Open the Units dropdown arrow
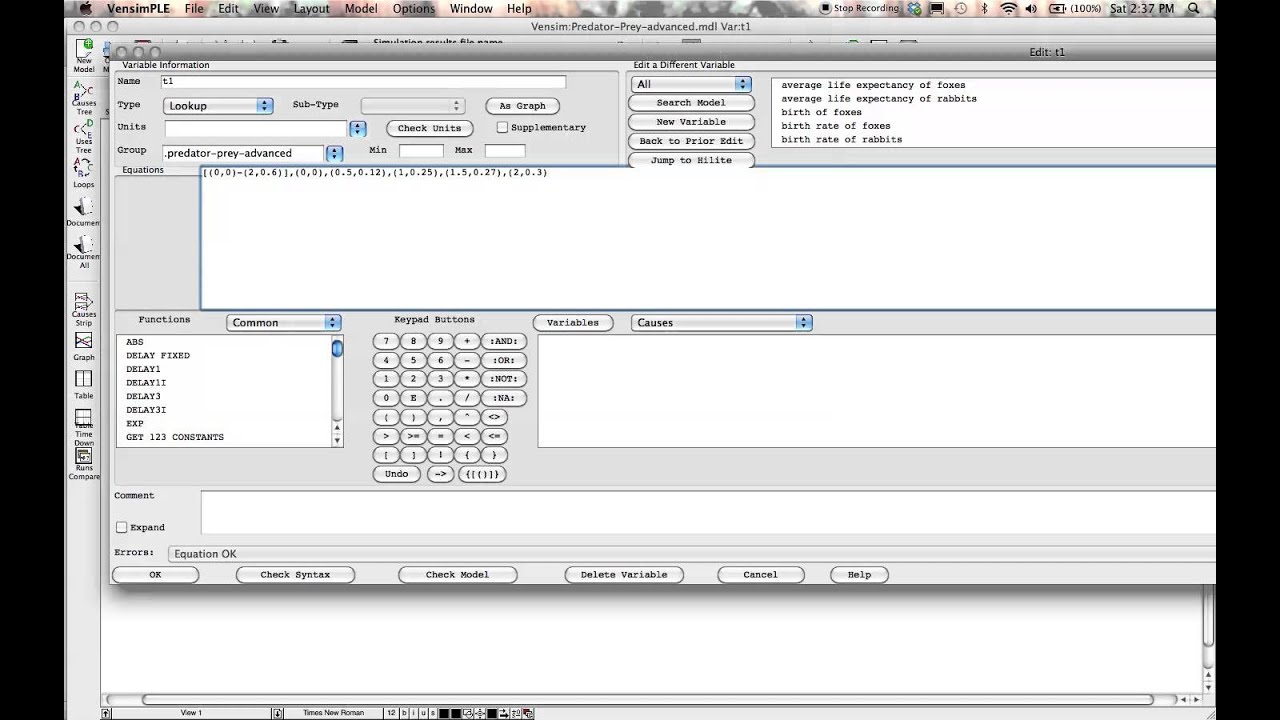This screenshot has height=720, width=1280. click(x=357, y=128)
